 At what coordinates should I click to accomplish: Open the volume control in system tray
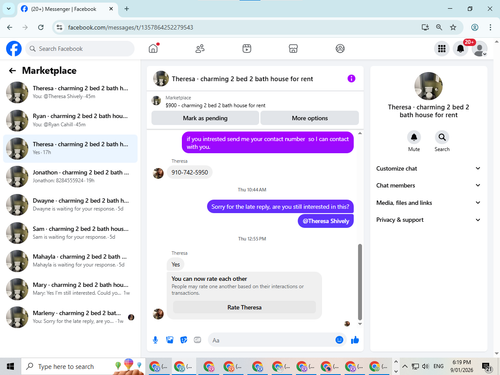[425, 366]
